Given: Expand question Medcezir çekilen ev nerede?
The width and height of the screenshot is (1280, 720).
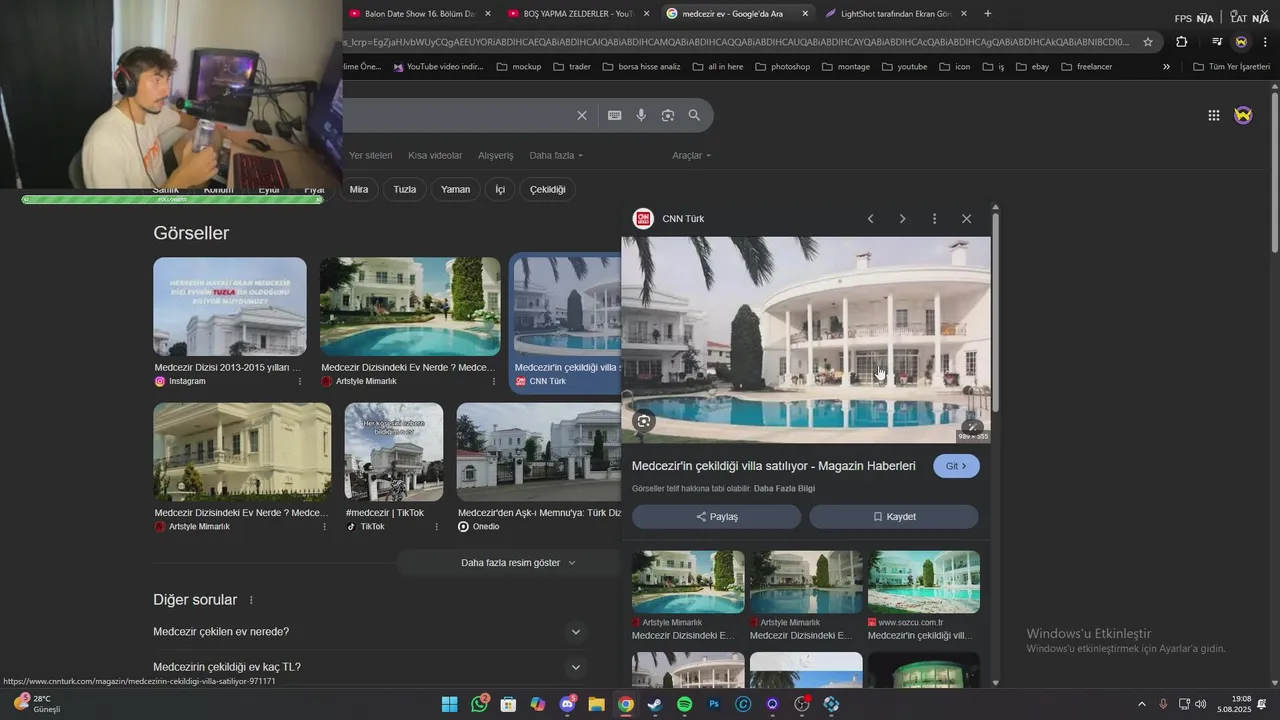Looking at the screenshot, I should pos(575,632).
